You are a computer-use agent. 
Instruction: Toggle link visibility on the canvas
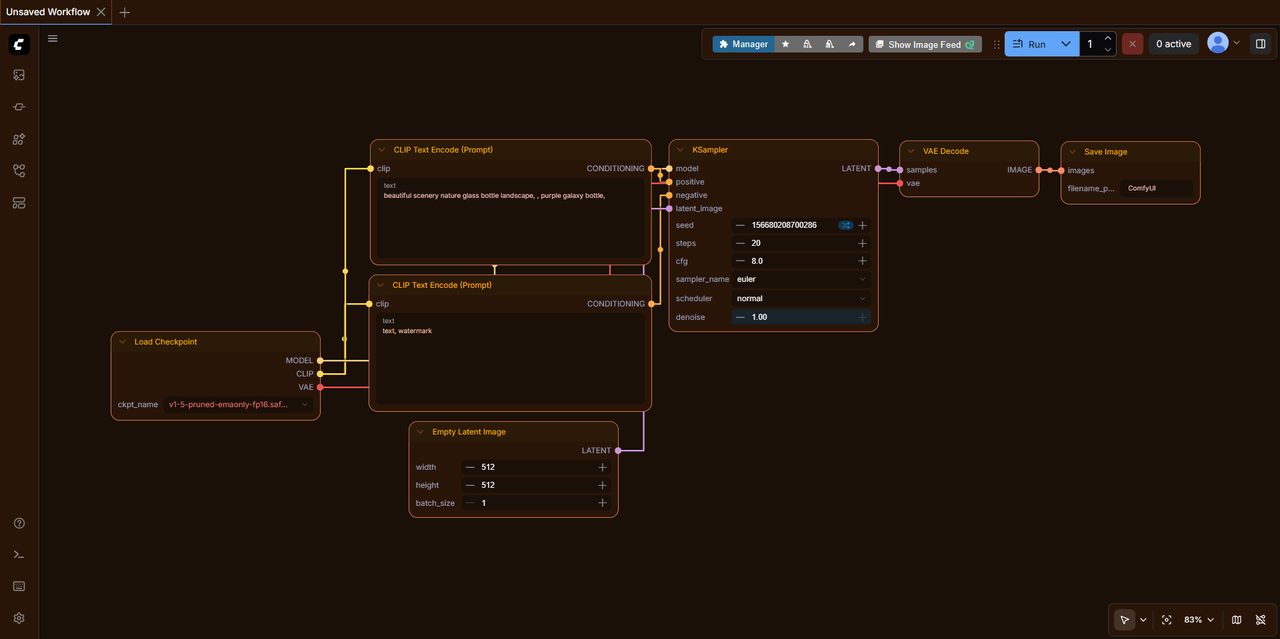1260,620
